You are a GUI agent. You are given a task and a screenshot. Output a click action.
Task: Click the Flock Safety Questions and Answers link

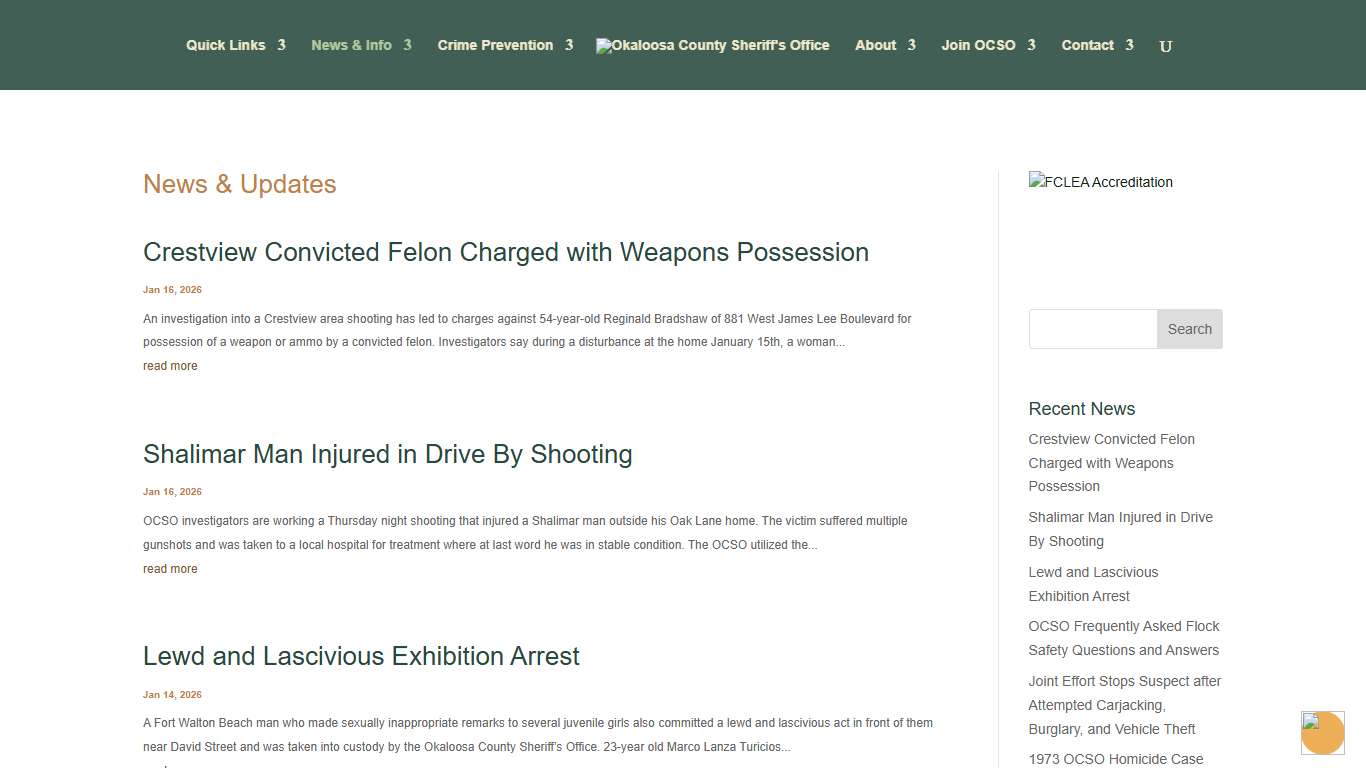point(1124,638)
